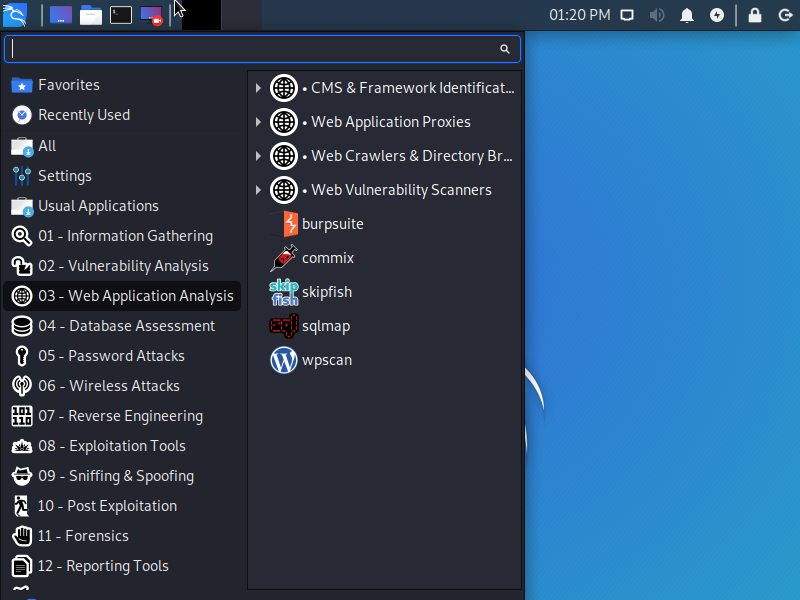Open the 05 - Password Attacks category
Viewport: 800px width, 600px height.
coord(111,356)
